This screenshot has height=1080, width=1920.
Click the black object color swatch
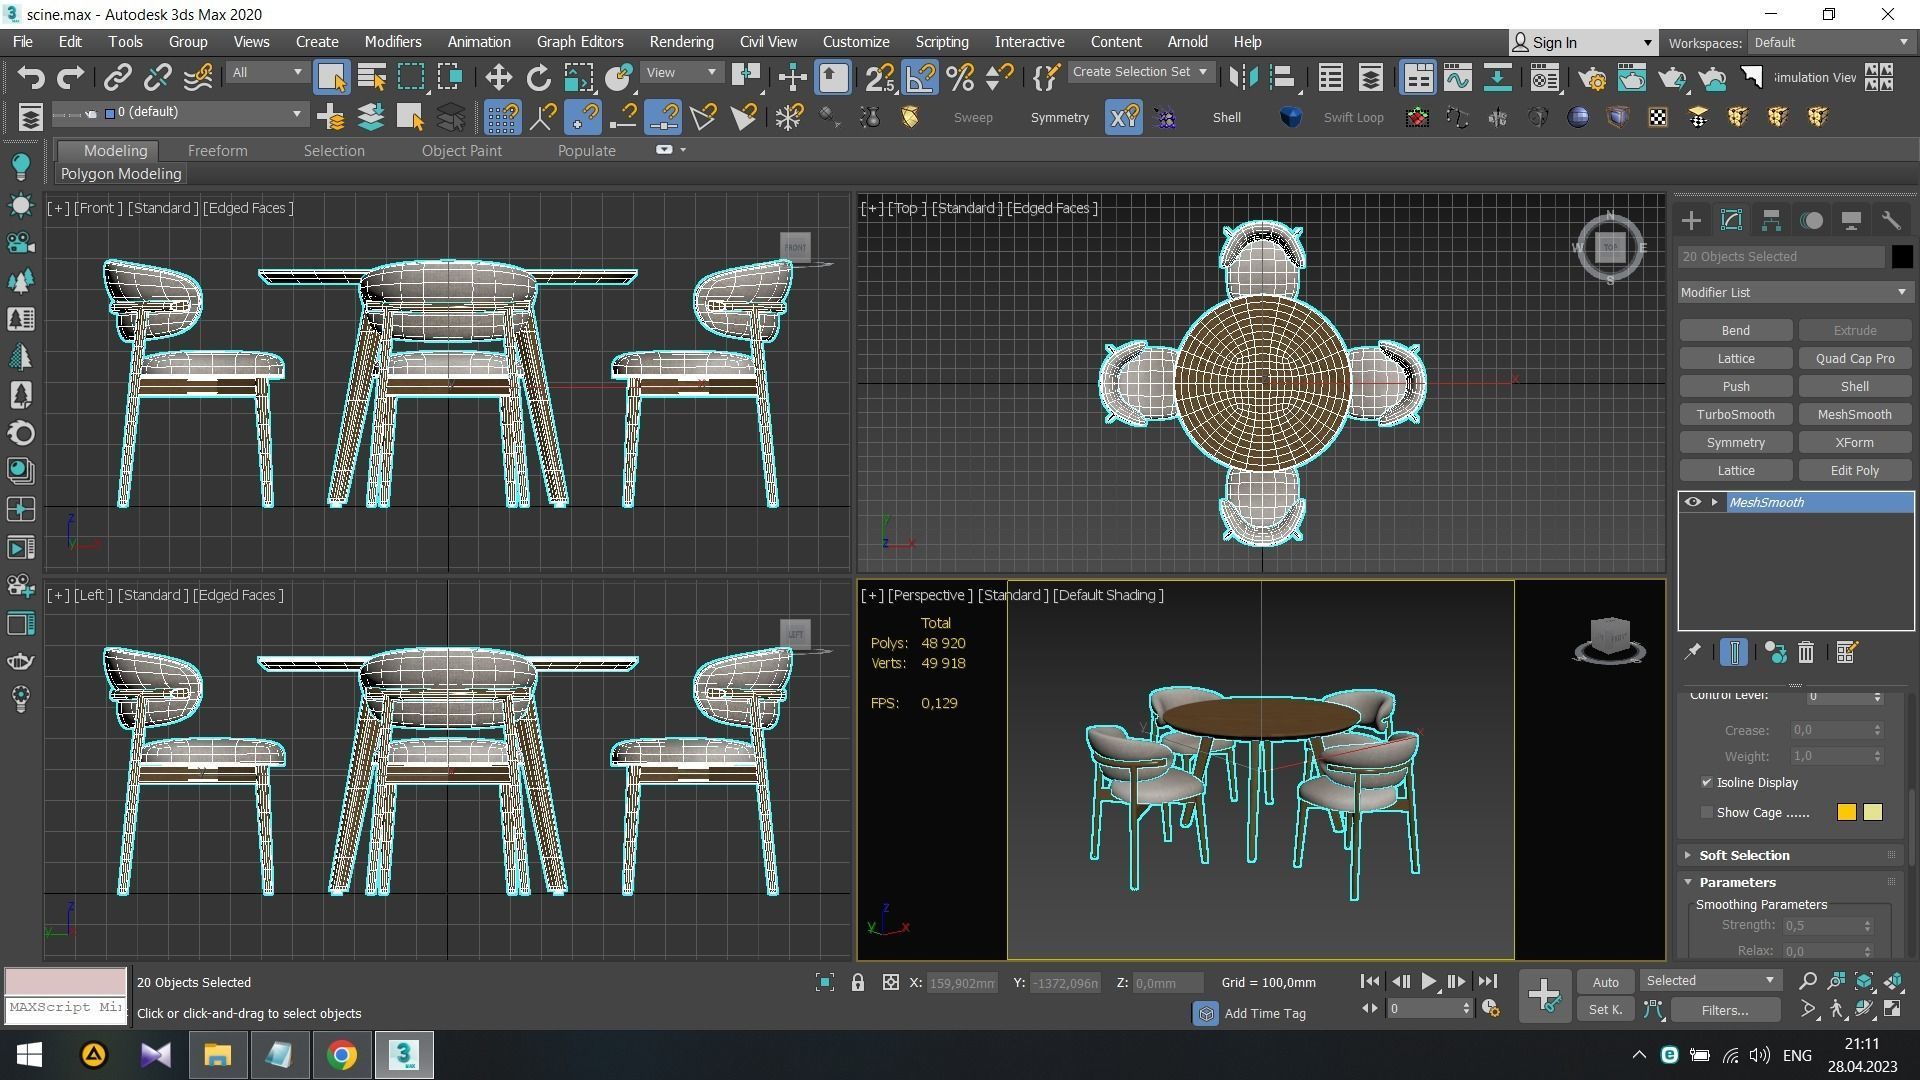point(1901,257)
